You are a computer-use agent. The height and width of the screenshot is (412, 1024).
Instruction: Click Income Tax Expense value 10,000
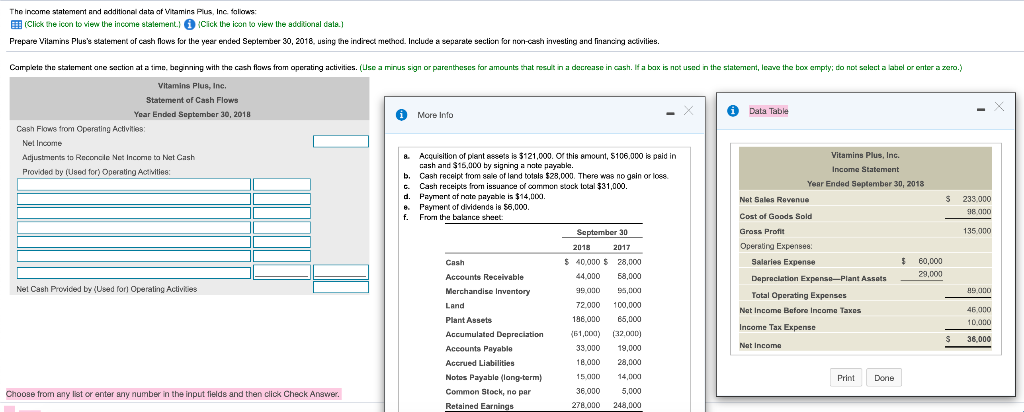tap(979, 323)
